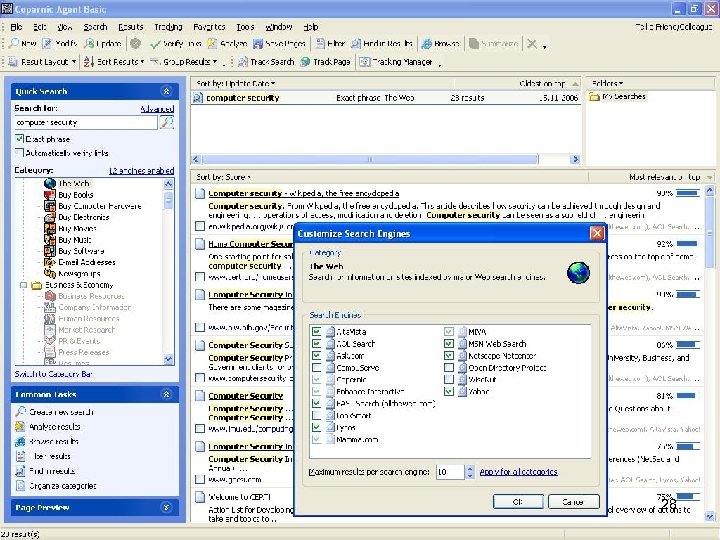Click the Search for text field
This screenshot has width=720, height=540.
tap(86, 122)
